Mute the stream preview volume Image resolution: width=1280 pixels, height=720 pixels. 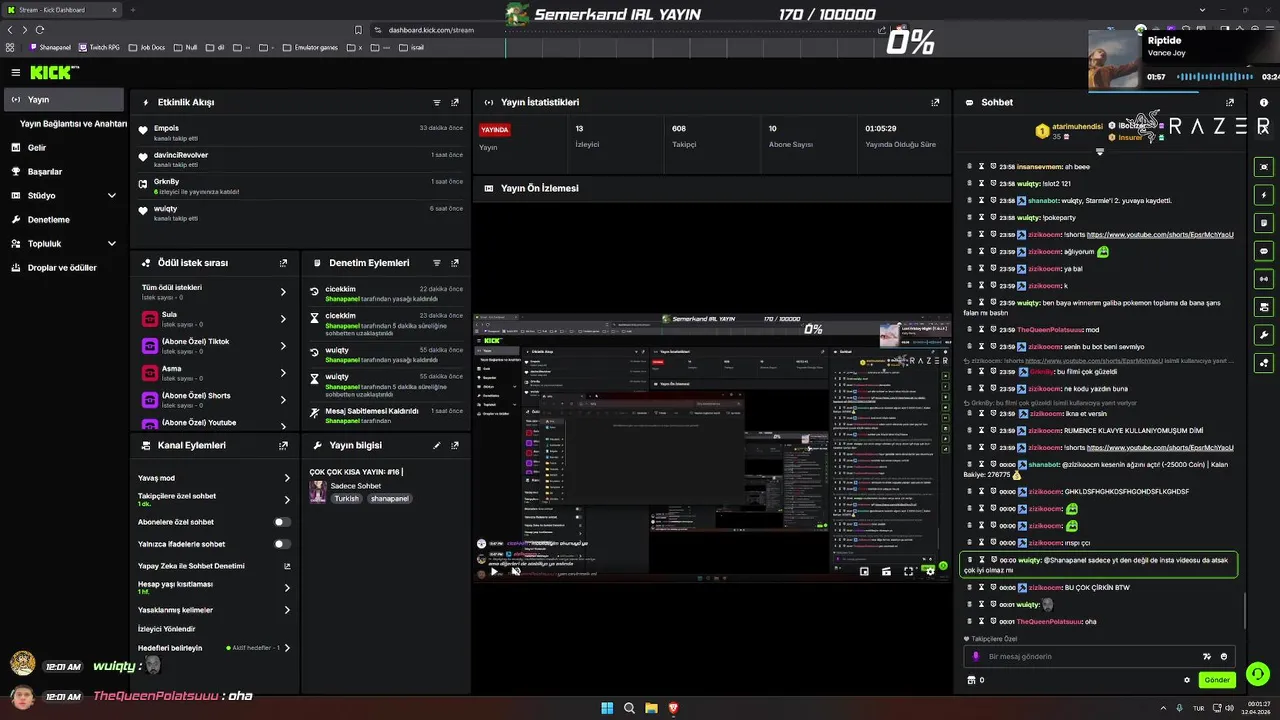(515, 571)
